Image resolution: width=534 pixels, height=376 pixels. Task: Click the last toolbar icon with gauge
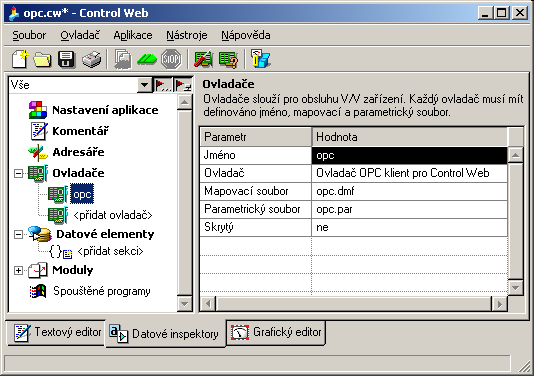click(260, 59)
